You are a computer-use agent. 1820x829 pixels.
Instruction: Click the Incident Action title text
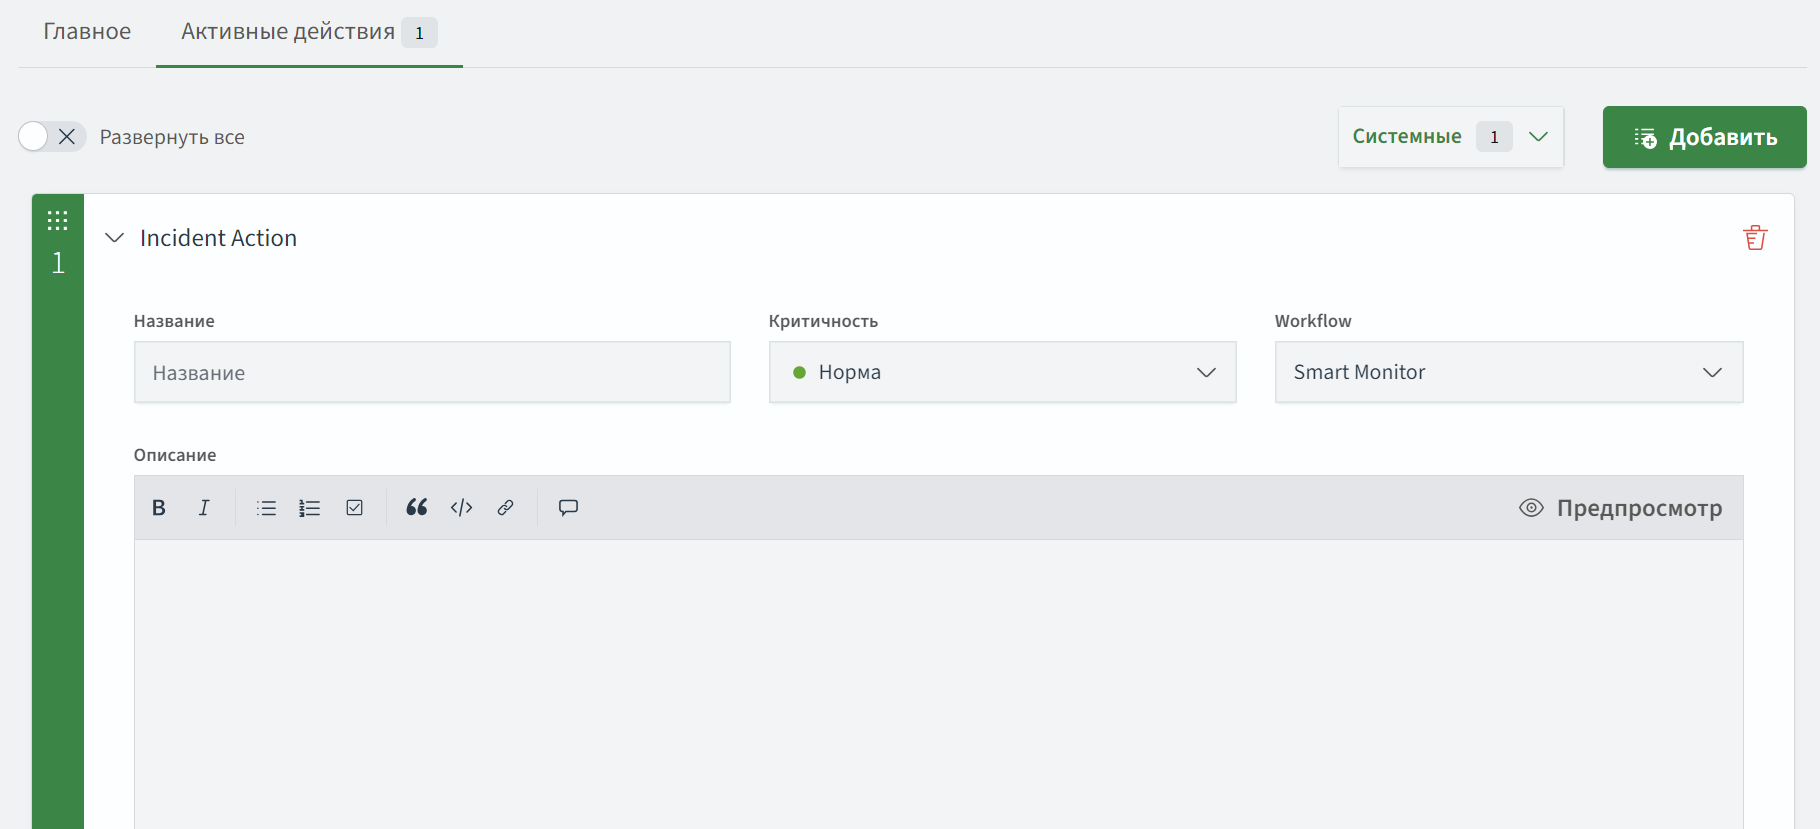click(218, 238)
